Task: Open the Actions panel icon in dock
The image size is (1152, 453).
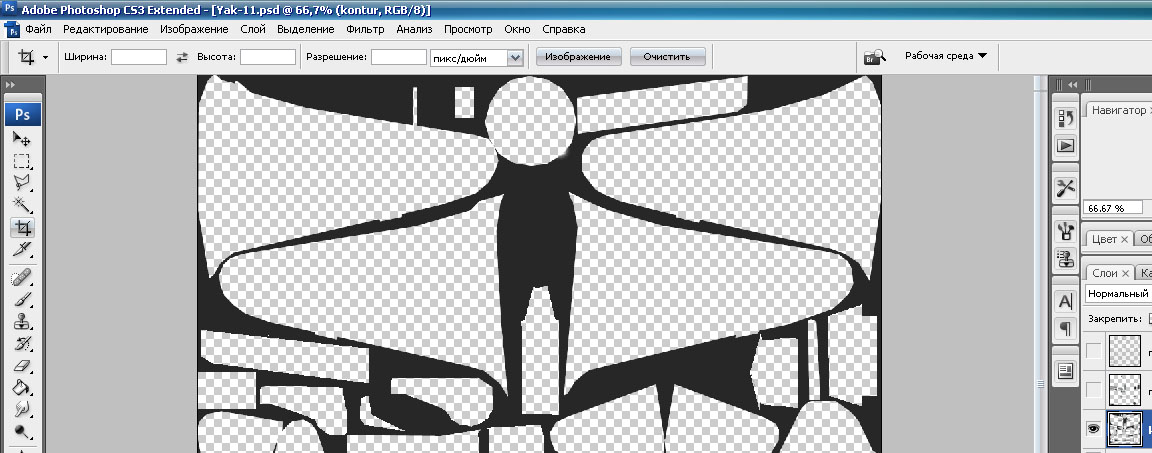Action: pyautogui.click(x=1065, y=145)
